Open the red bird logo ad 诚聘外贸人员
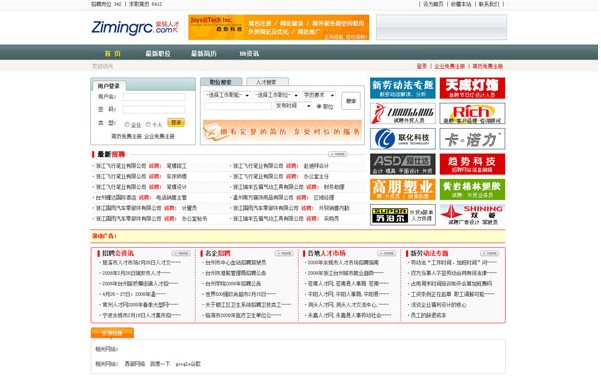The height and width of the screenshot is (380, 601). pyautogui.click(x=402, y=114)
